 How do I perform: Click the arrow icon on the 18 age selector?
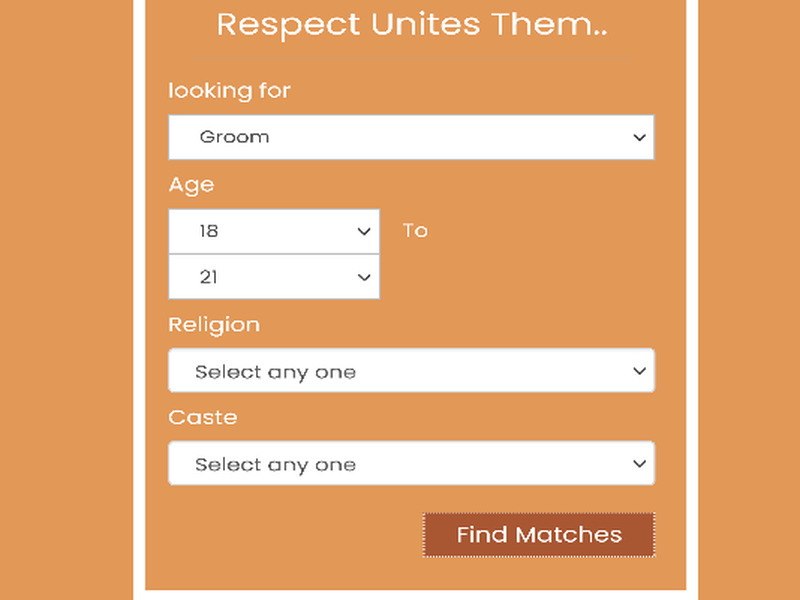[364, 230]
